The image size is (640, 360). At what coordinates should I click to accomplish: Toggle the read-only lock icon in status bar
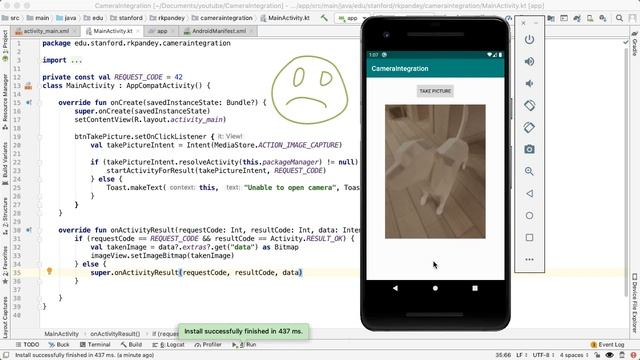597,355
